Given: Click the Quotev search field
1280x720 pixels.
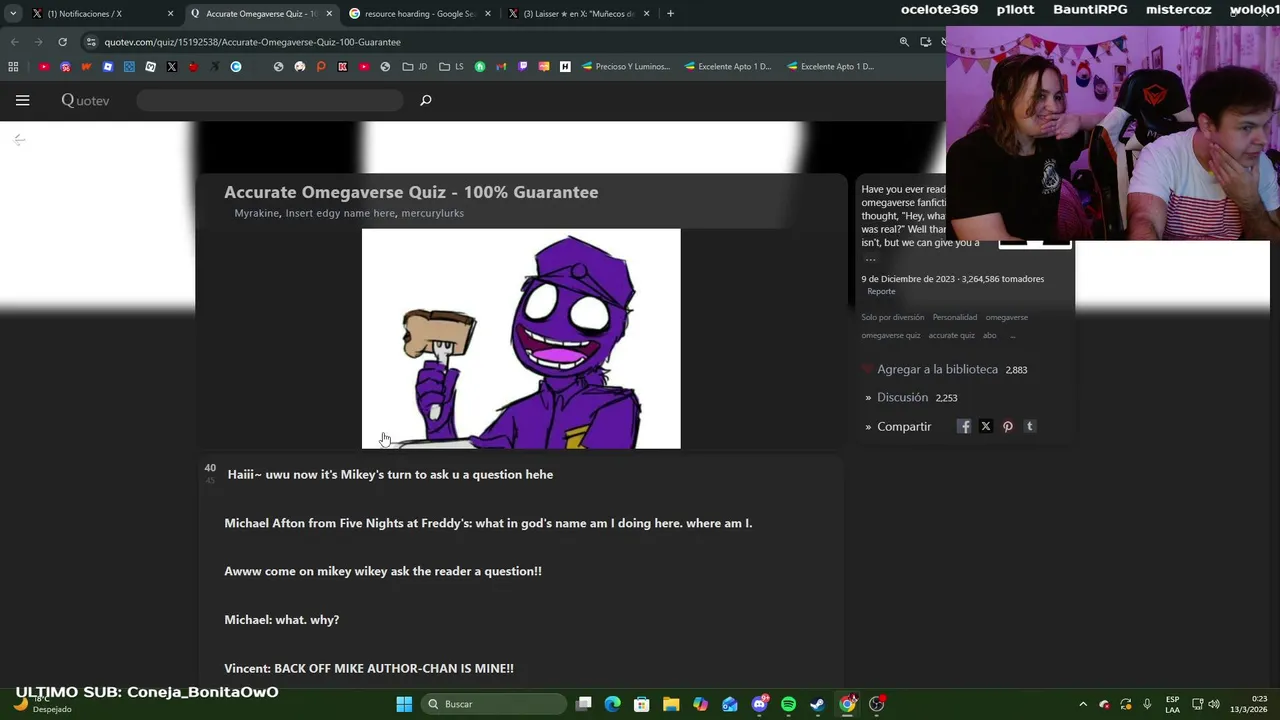Looking at the screenshot, I should (270, 100).
